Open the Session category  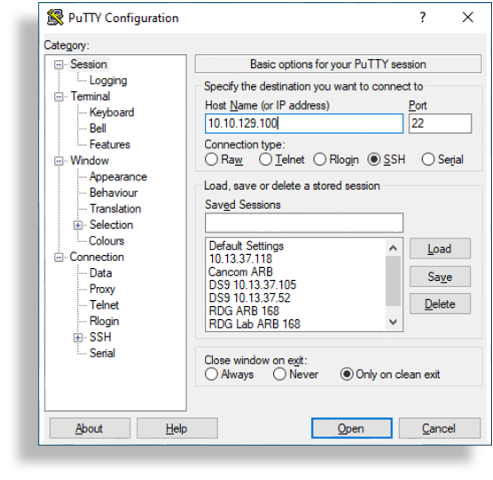tap(88, 64)
